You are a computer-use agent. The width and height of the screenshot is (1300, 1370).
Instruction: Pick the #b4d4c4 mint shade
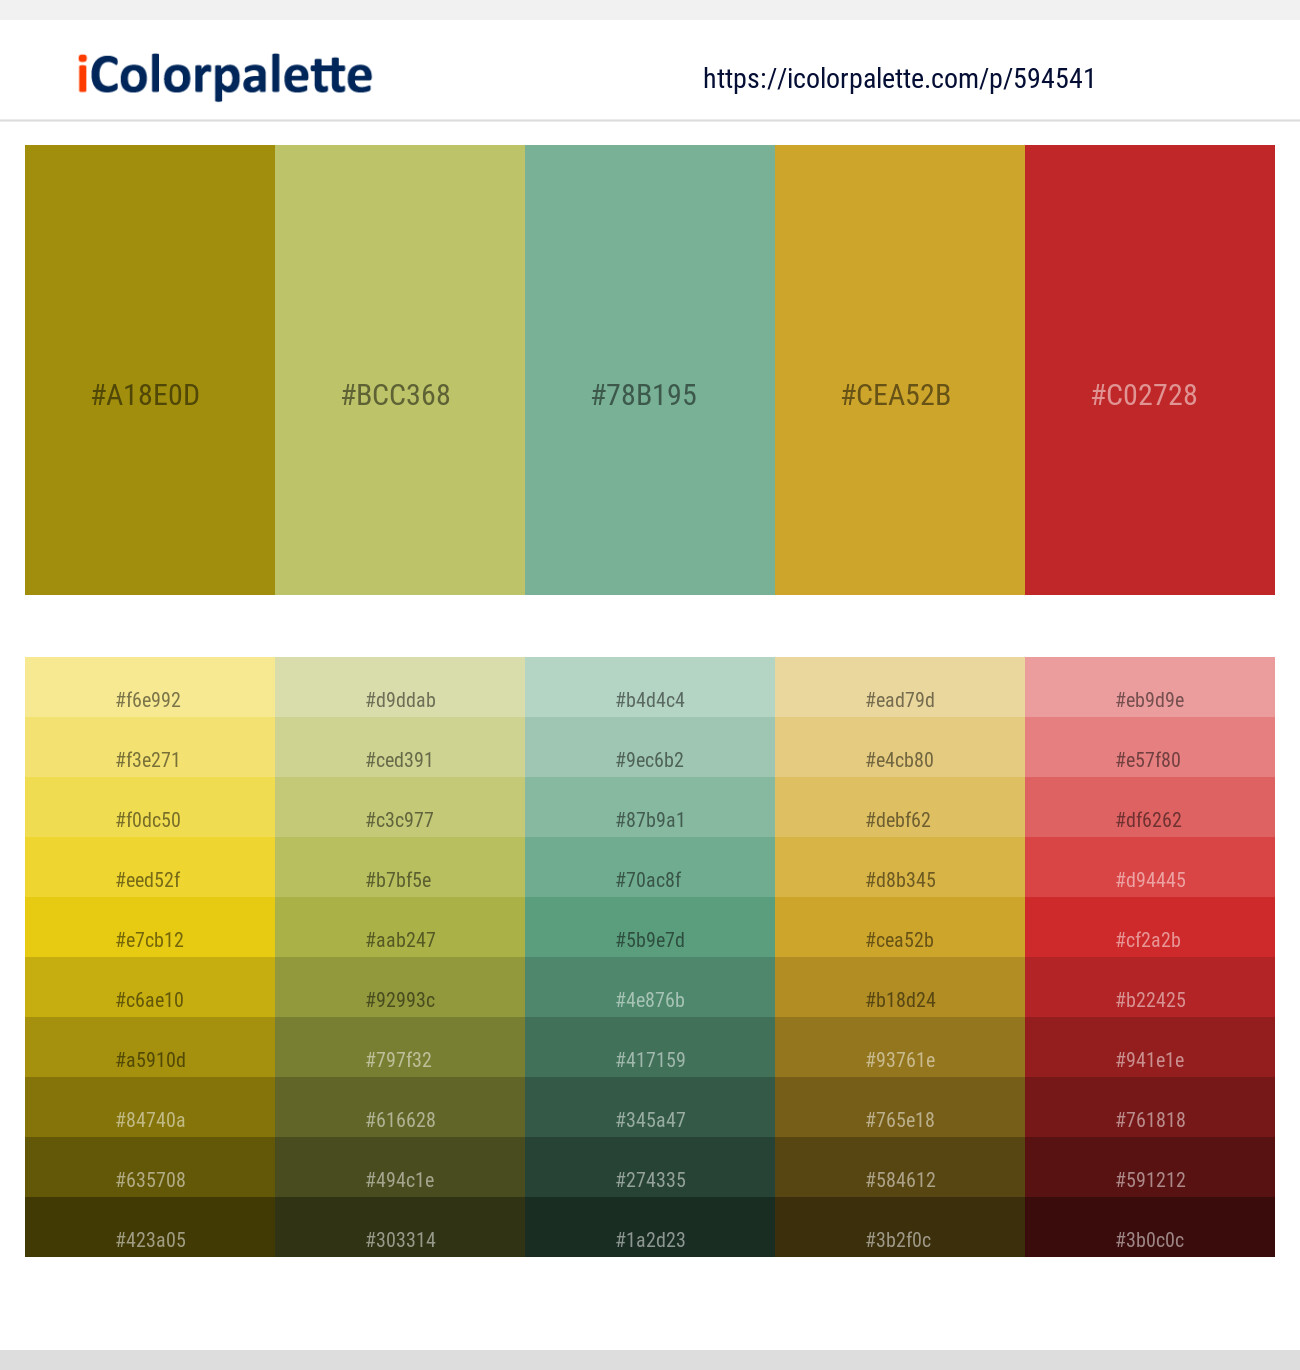pyautogui.click(x=650, y=687)
